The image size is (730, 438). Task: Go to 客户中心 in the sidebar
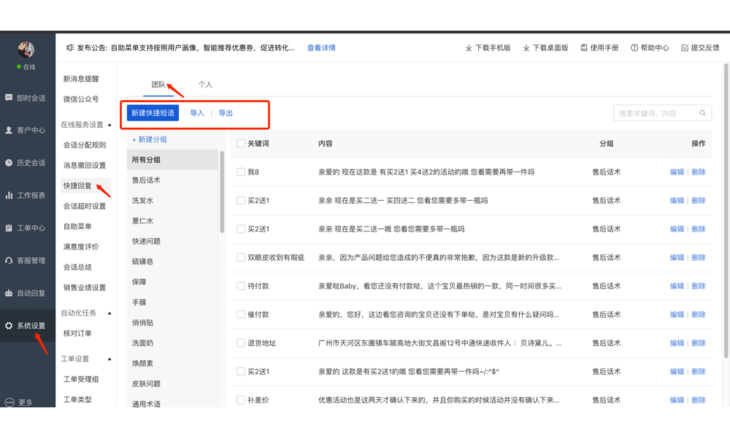pos(25,130)
